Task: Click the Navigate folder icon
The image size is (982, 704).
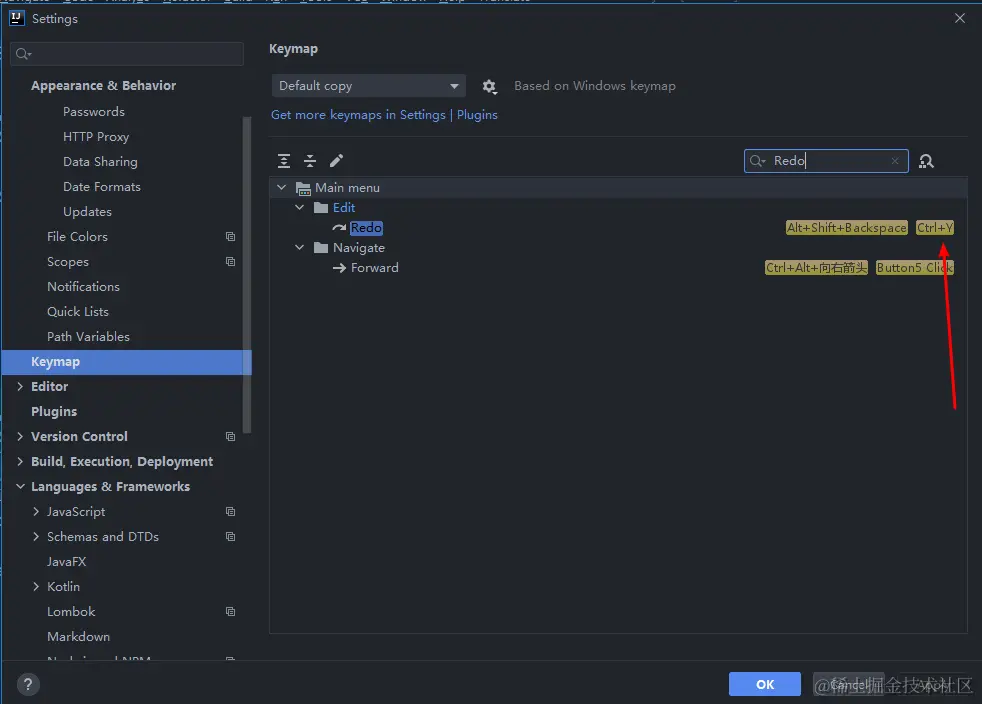Action: 321,247
